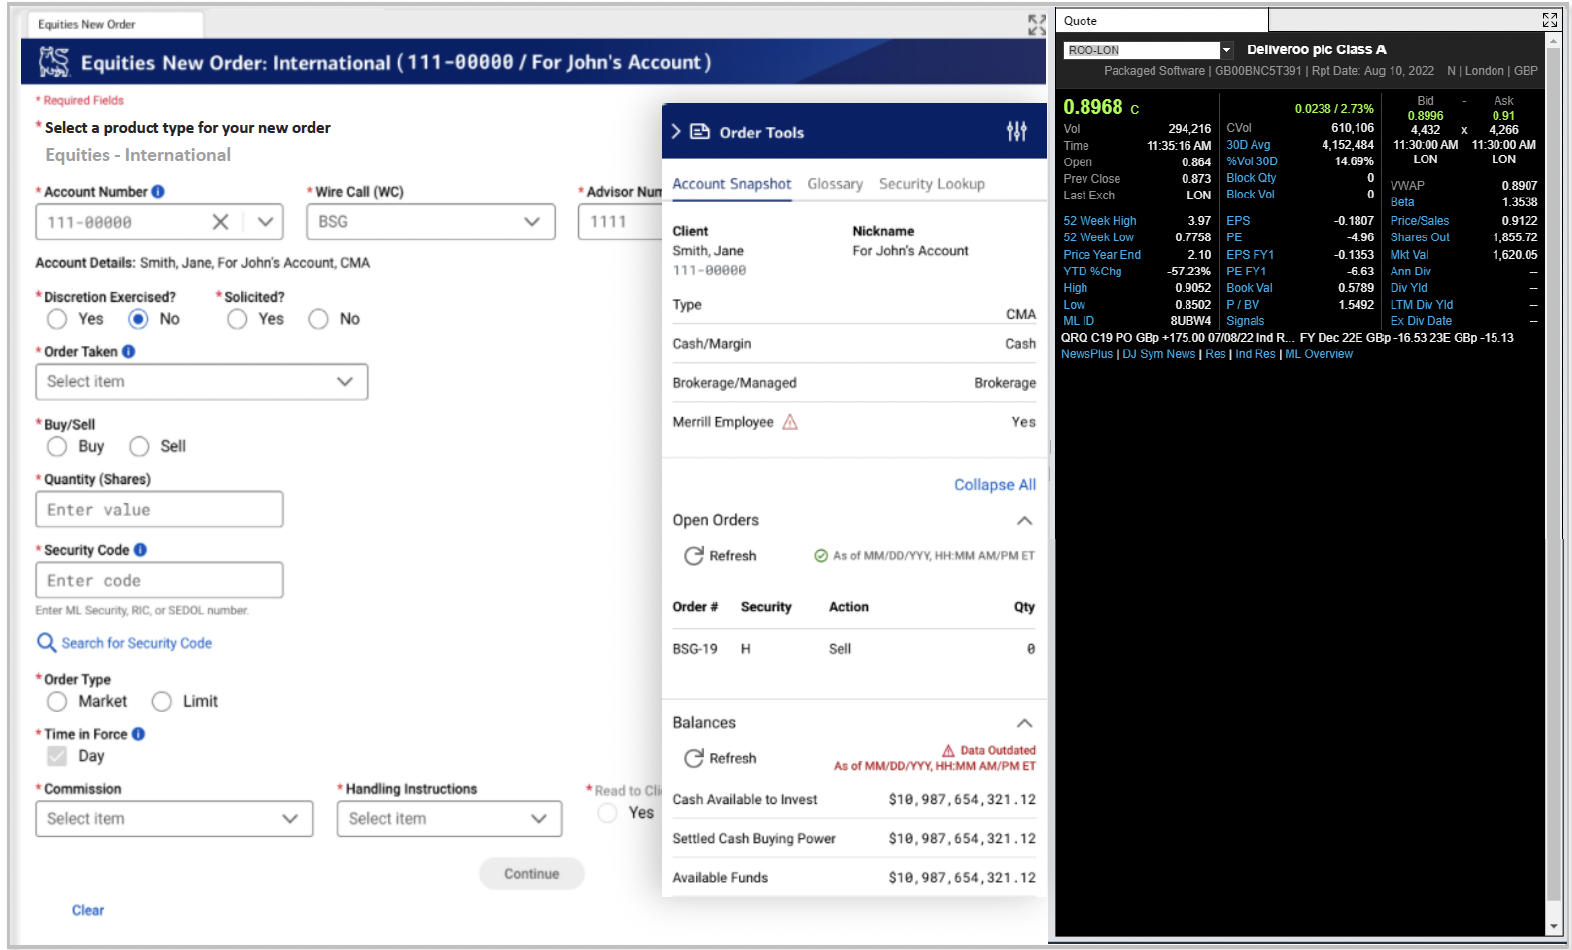Select Read to Client Yes option
The height and width of the screenshot is (950, 1572).
point(607,813)
